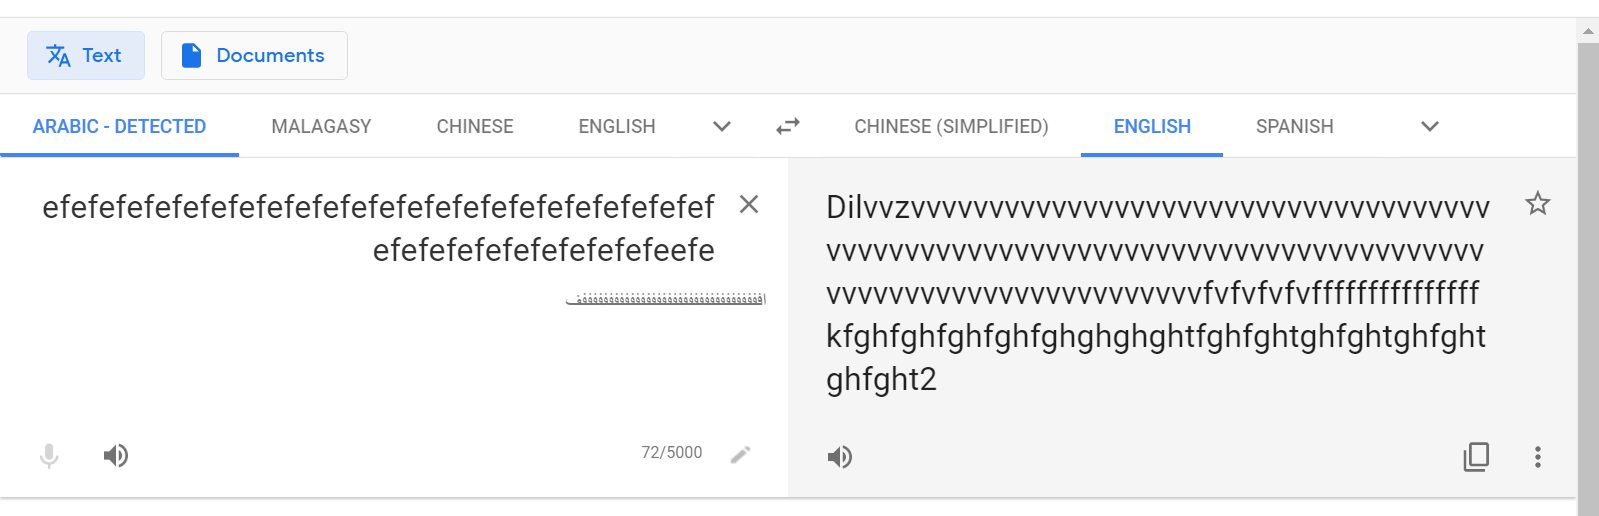
Task: Choose English as source language
Action: coord(617,126)
